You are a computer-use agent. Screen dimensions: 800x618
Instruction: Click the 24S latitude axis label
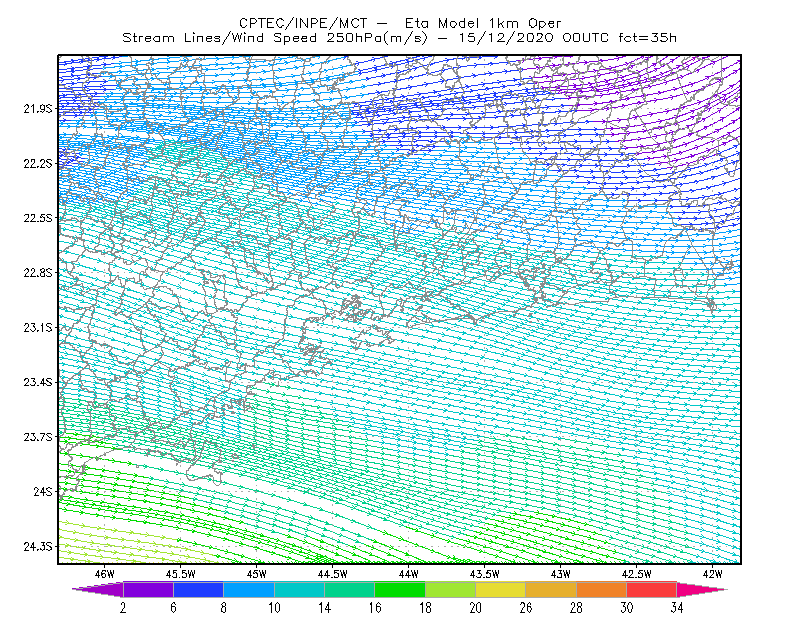(43, 491)
